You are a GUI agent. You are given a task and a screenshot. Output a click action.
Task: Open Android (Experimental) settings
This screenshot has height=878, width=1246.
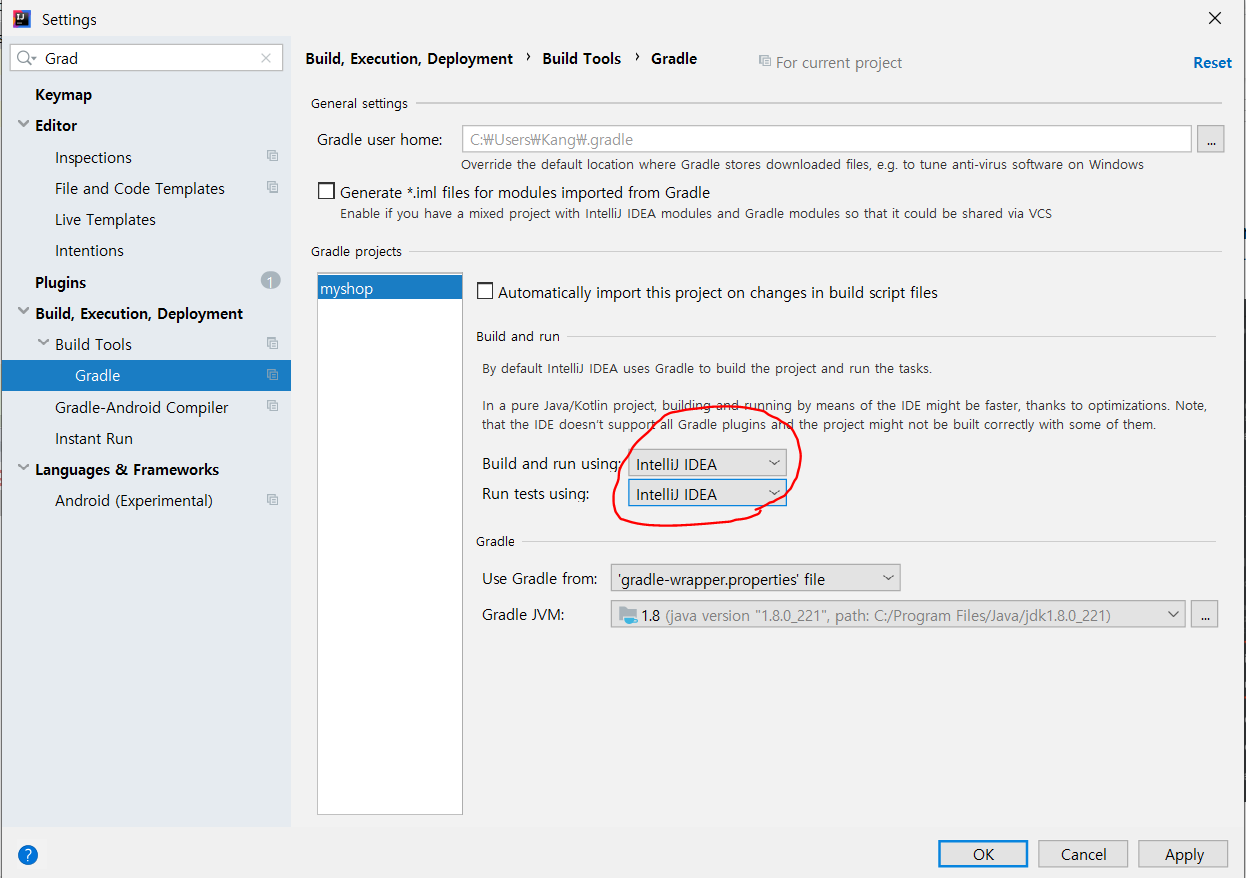point(134,500)
